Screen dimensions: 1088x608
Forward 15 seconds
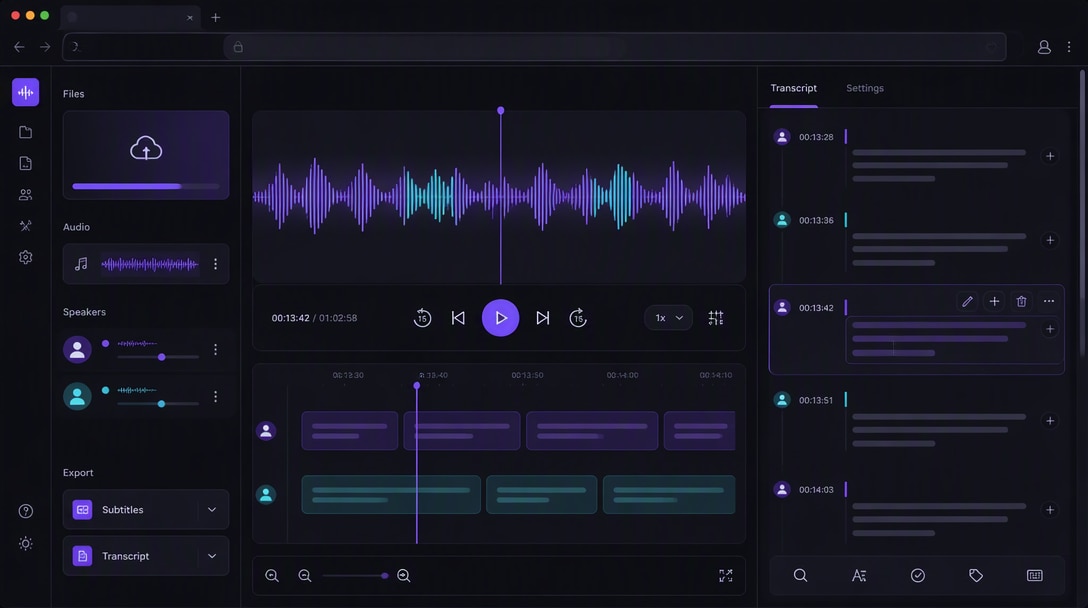(x=578, y=318)
